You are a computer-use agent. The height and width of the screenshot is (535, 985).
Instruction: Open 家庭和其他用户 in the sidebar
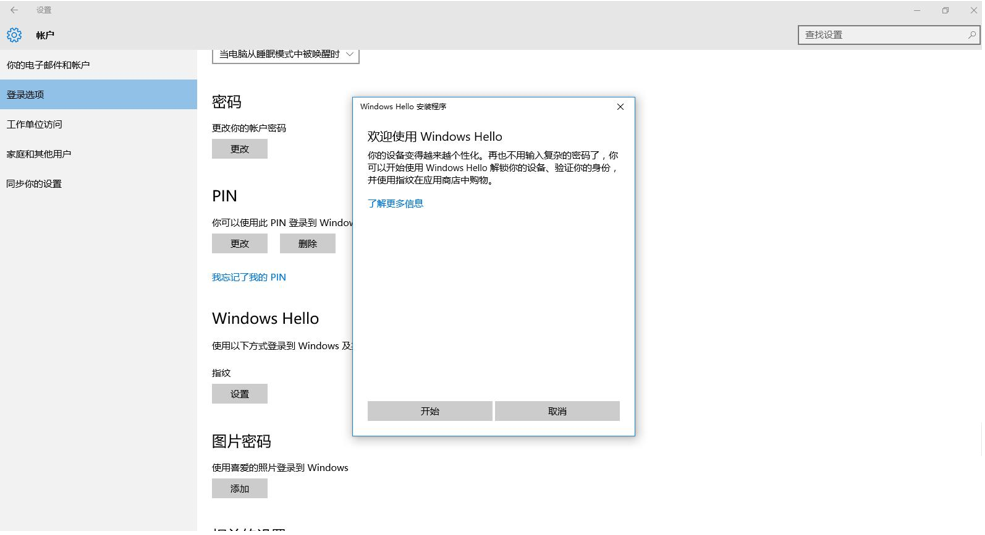[39, 154]
